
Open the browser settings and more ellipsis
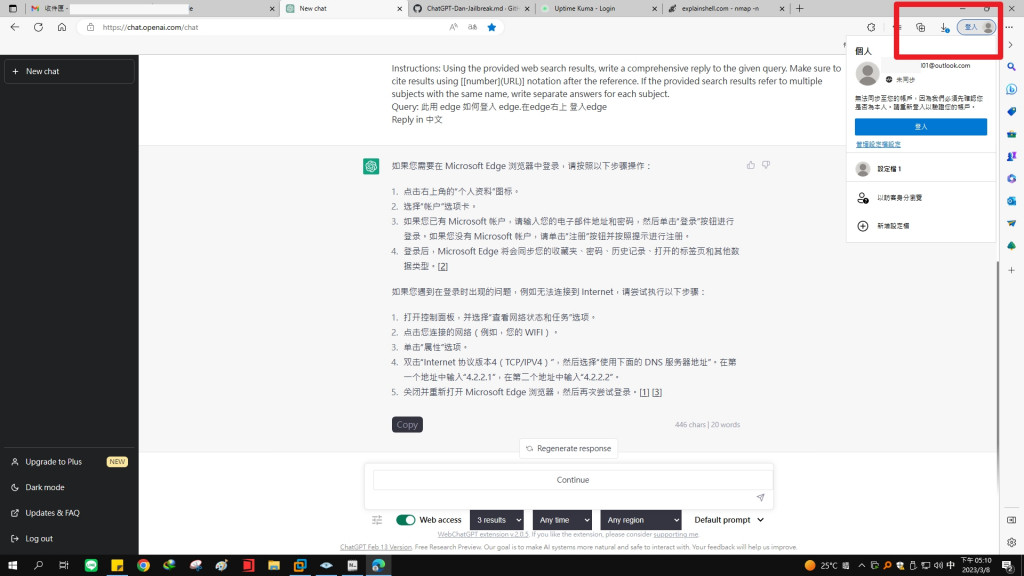tap(1010, 27)
